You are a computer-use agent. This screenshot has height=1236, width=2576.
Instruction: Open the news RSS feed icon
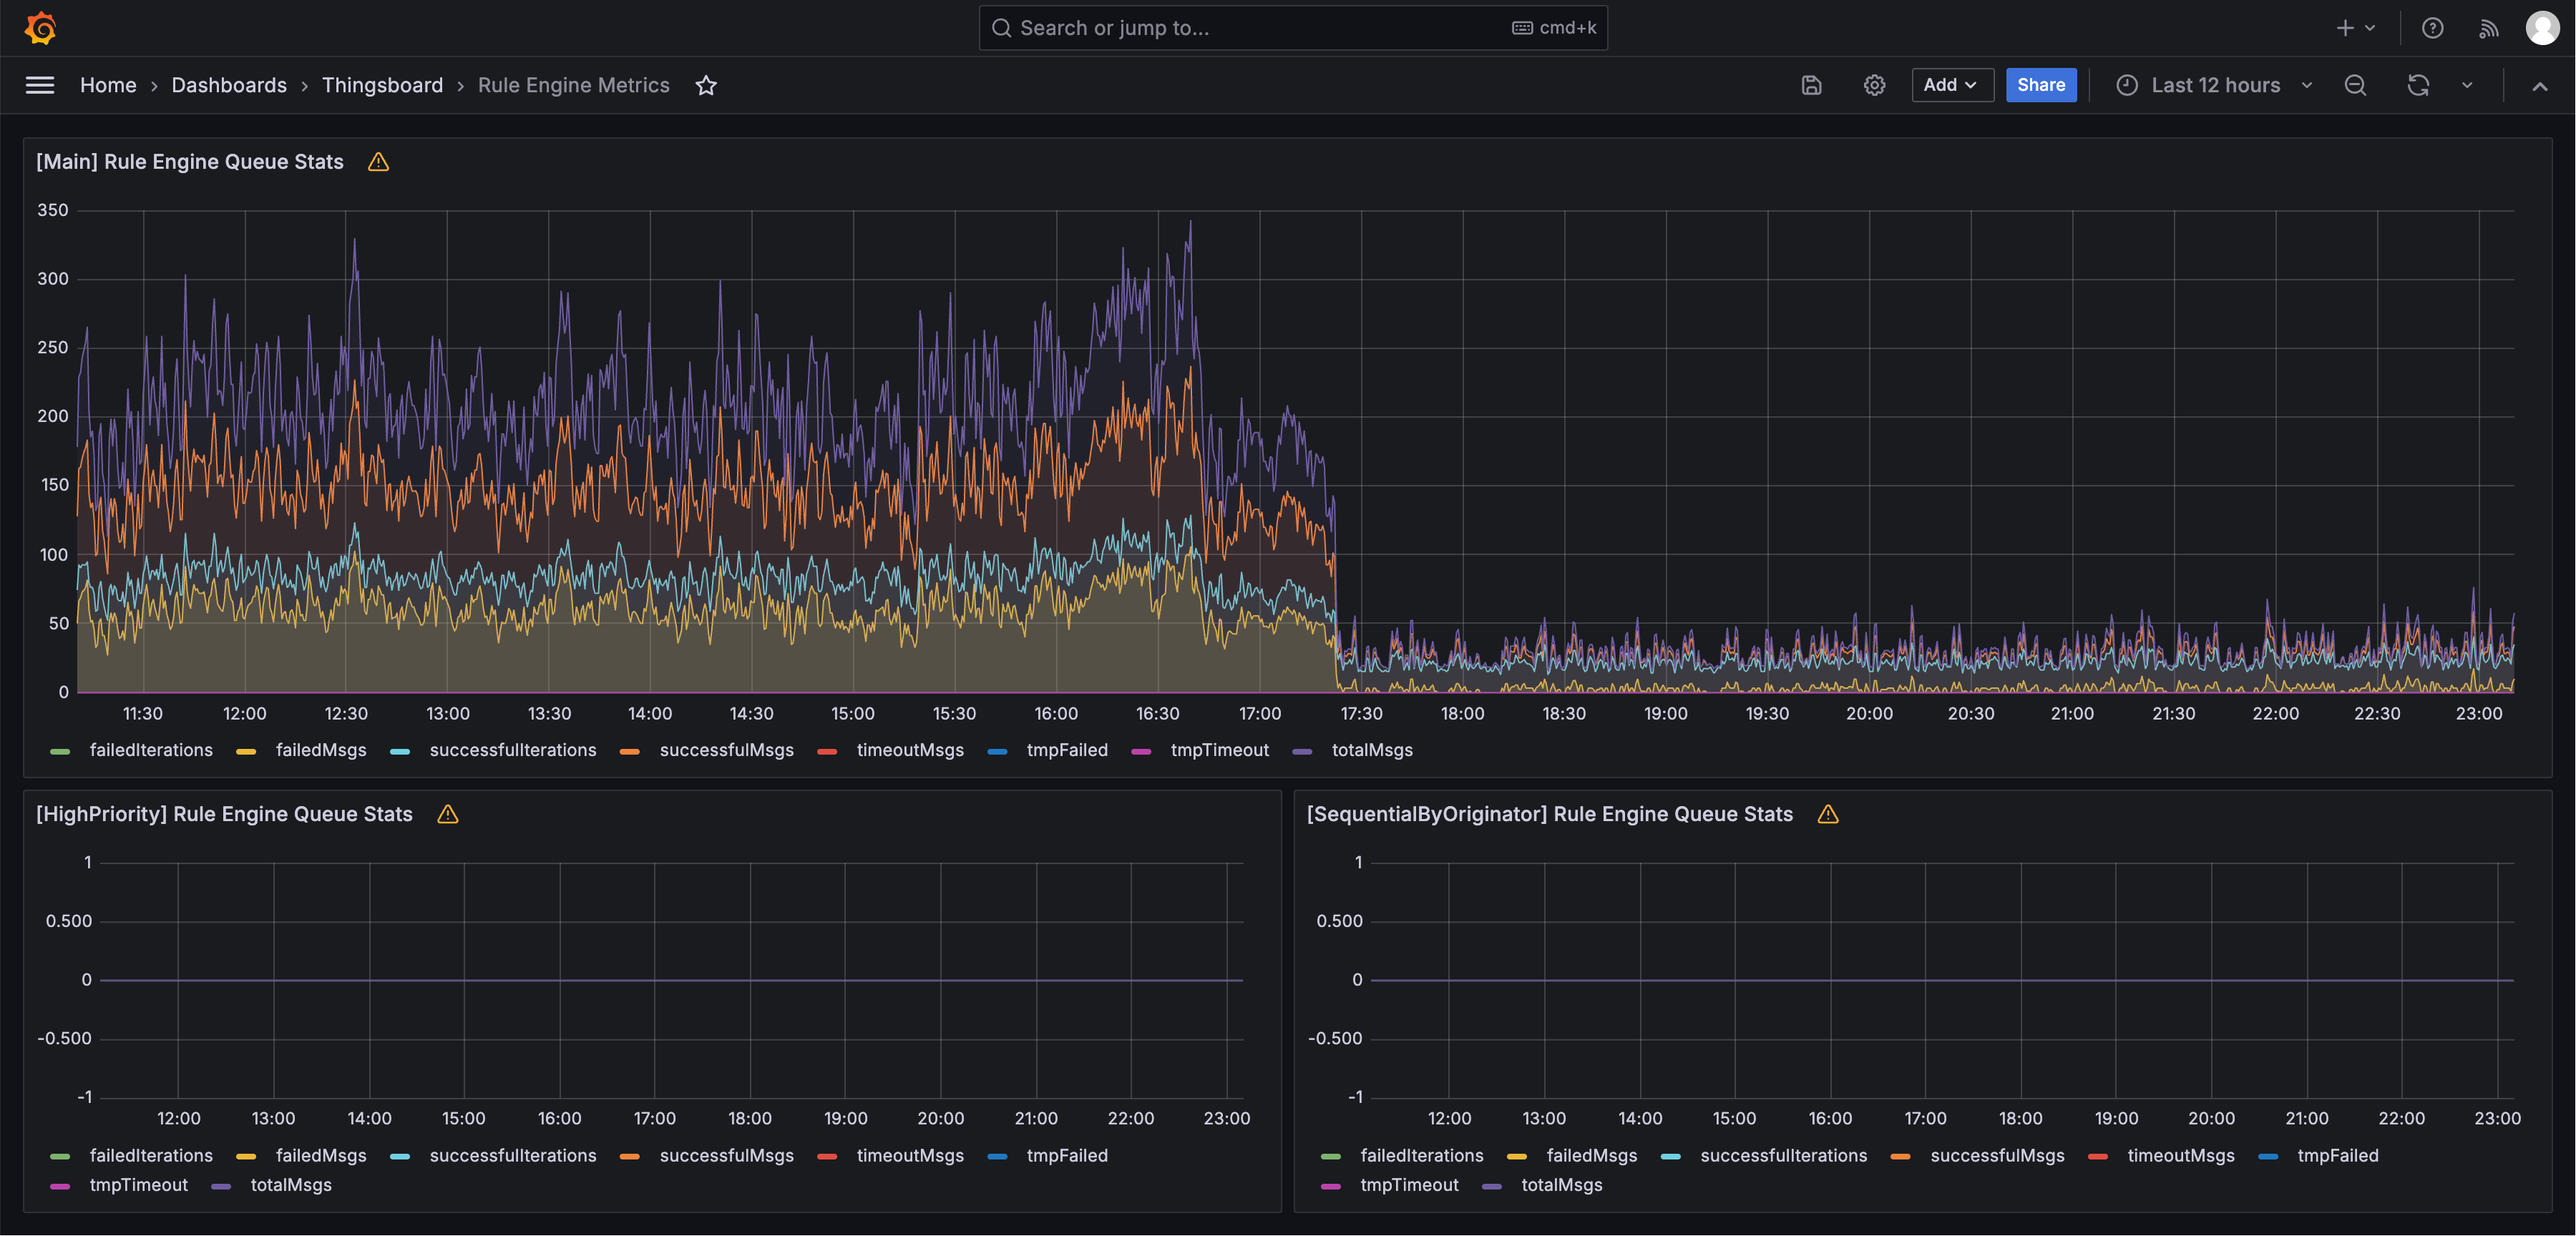[x=2489, y=28]
